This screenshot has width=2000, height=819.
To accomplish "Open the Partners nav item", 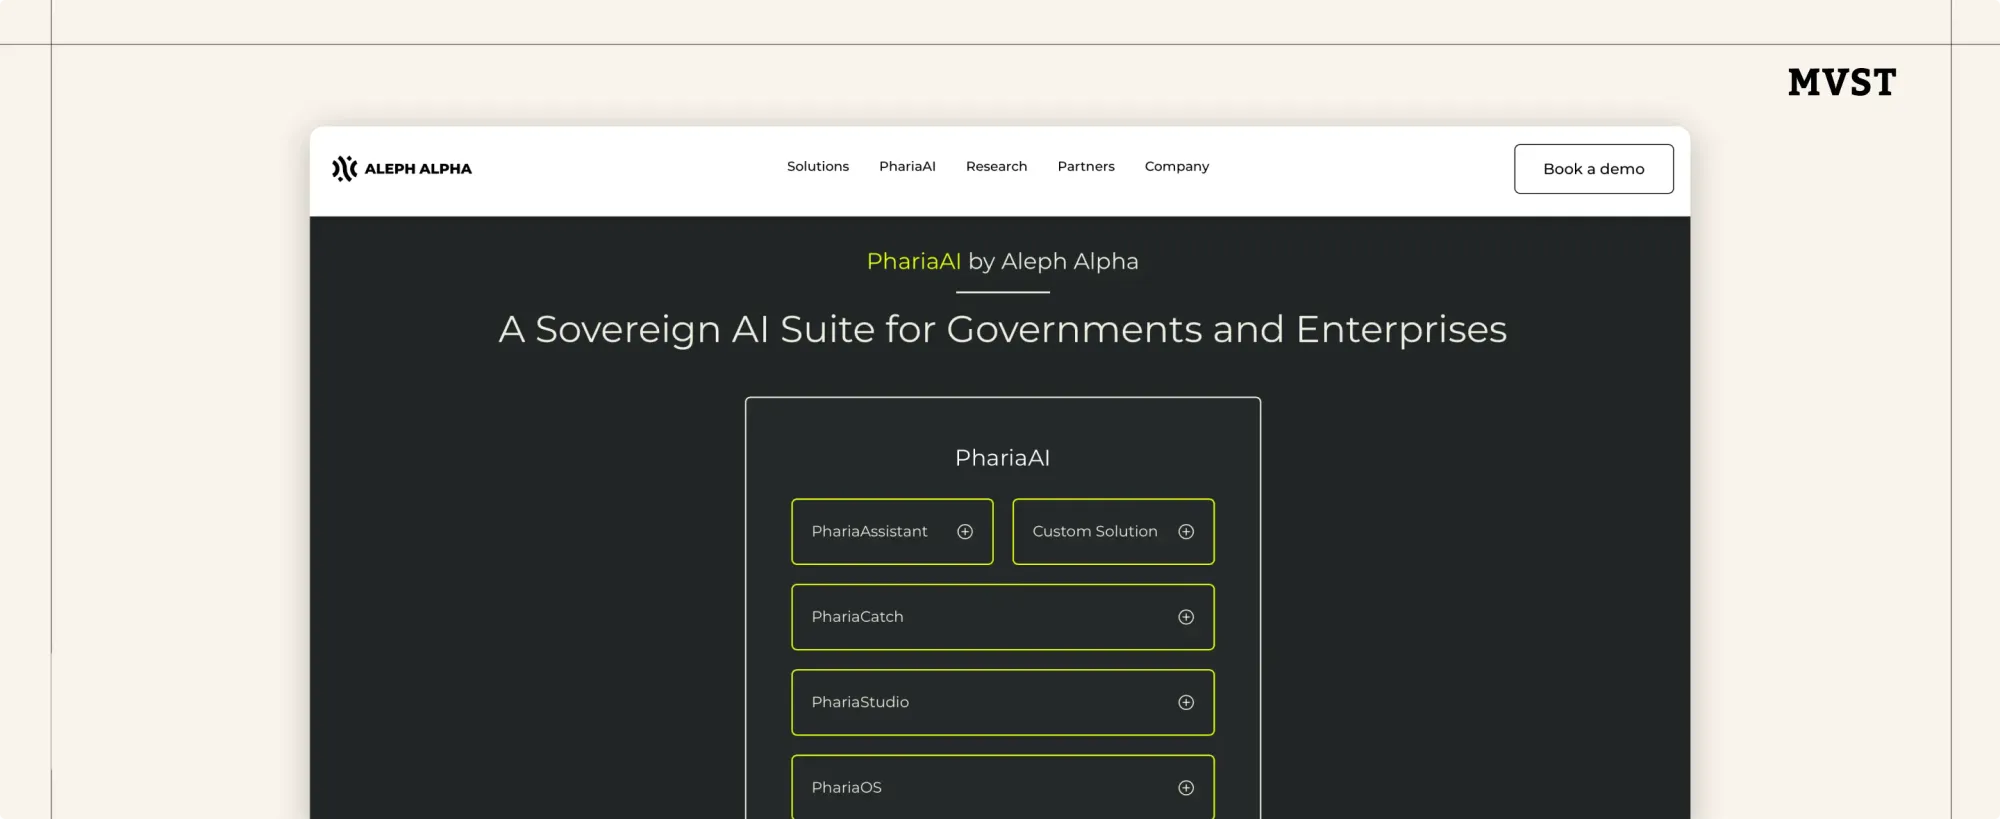I will pyautogui.click(x=1085, y=166).
